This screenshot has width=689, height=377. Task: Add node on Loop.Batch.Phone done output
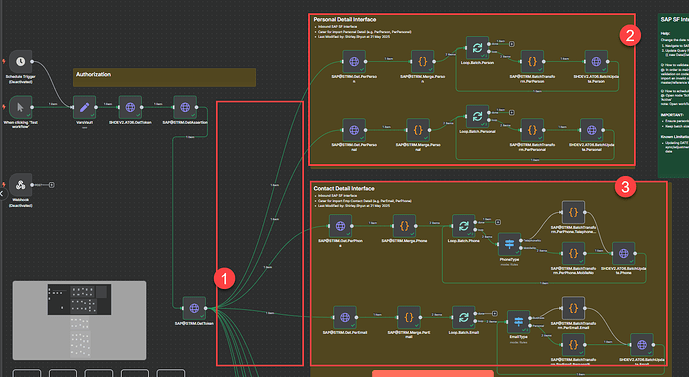pyautogui.click(x=498, y=222)
